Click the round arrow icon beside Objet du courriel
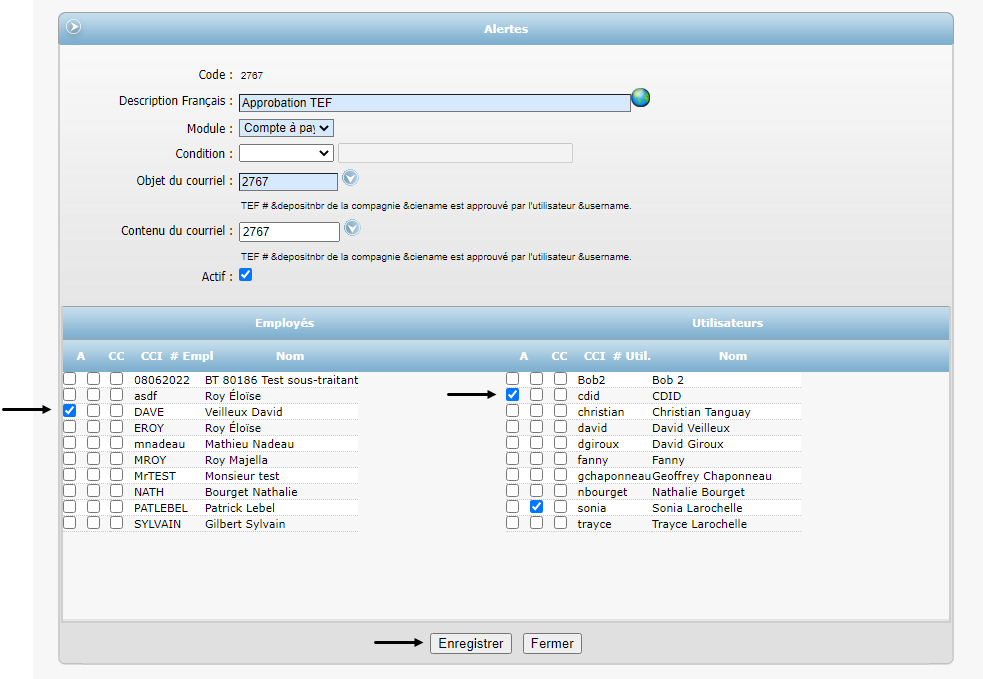Image resolution: width=983 pixels, height=679 pixels. 350,179
